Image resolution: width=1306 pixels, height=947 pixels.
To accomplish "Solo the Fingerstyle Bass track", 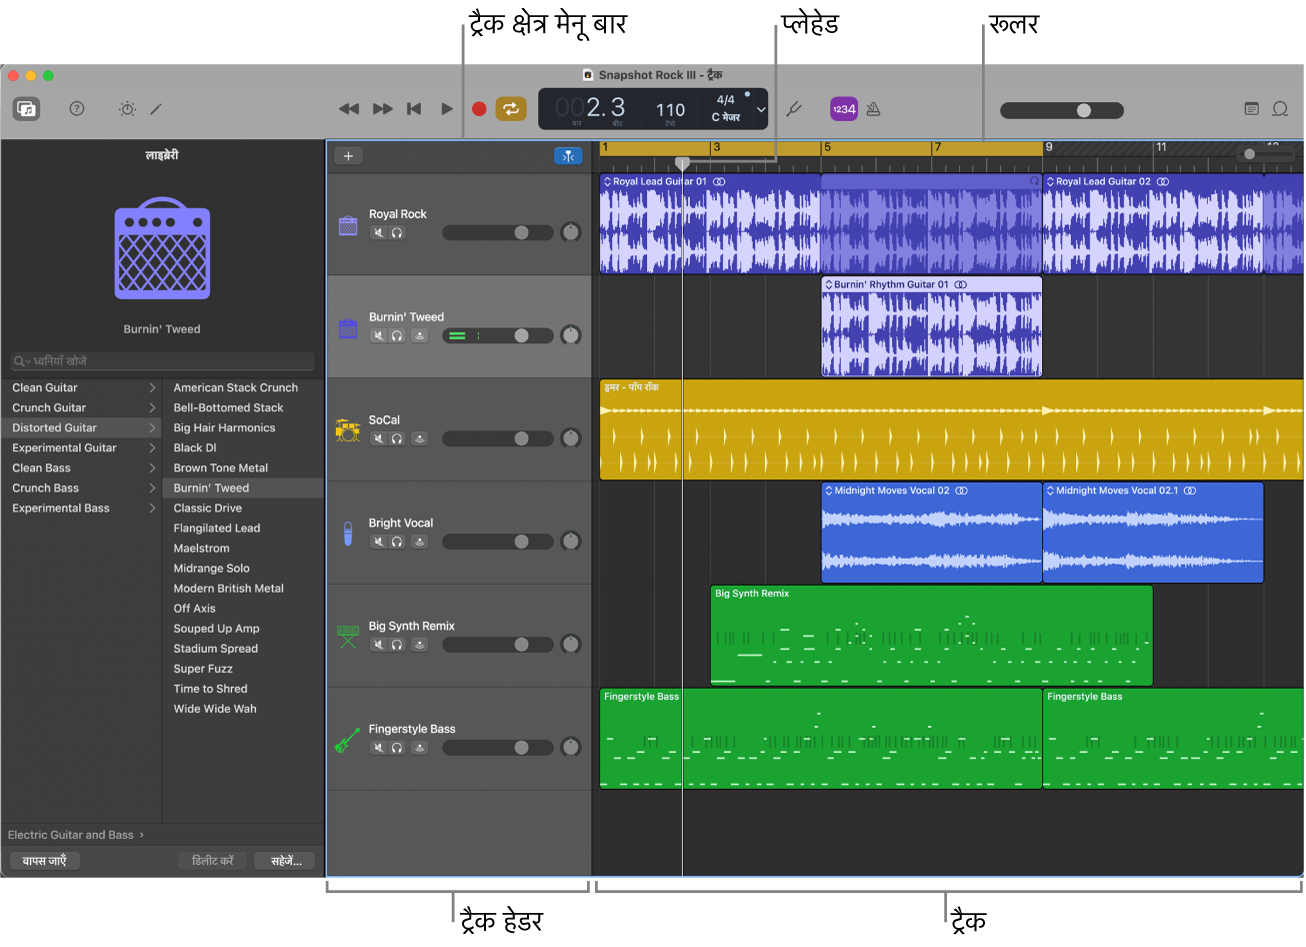I will click(397, 748).
